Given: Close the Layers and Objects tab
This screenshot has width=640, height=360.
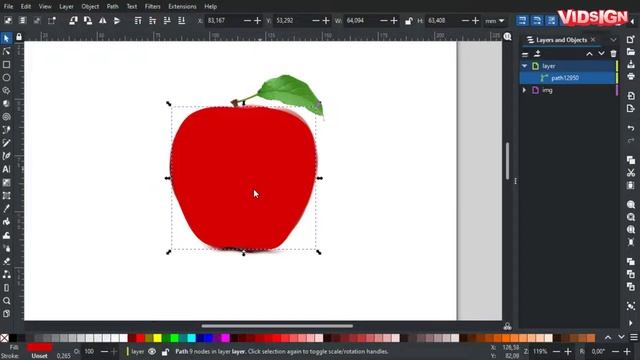Looking at the screenshot, I should point(593,40).
